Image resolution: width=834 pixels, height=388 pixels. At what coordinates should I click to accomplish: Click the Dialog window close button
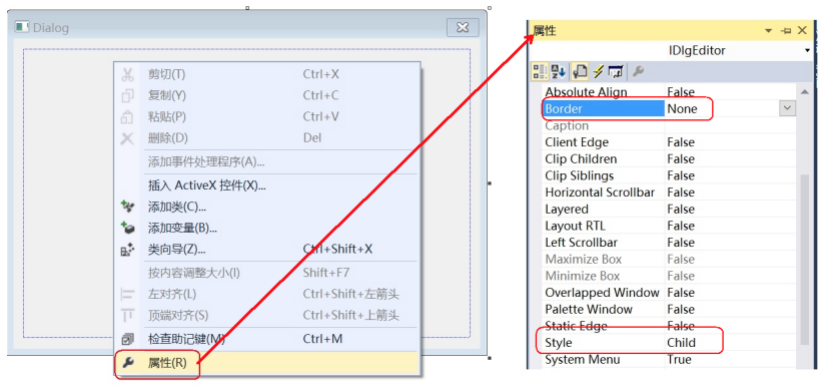[463, 27]
